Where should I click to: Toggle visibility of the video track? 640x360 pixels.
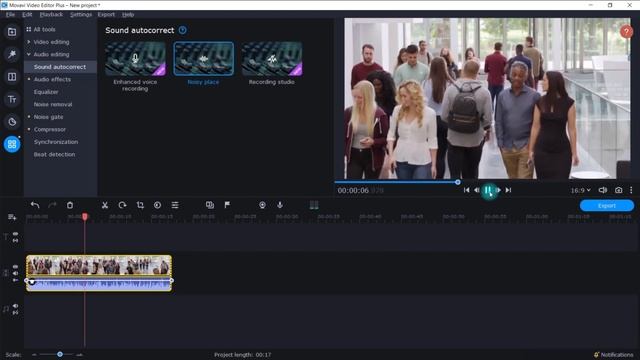[16, 267]
